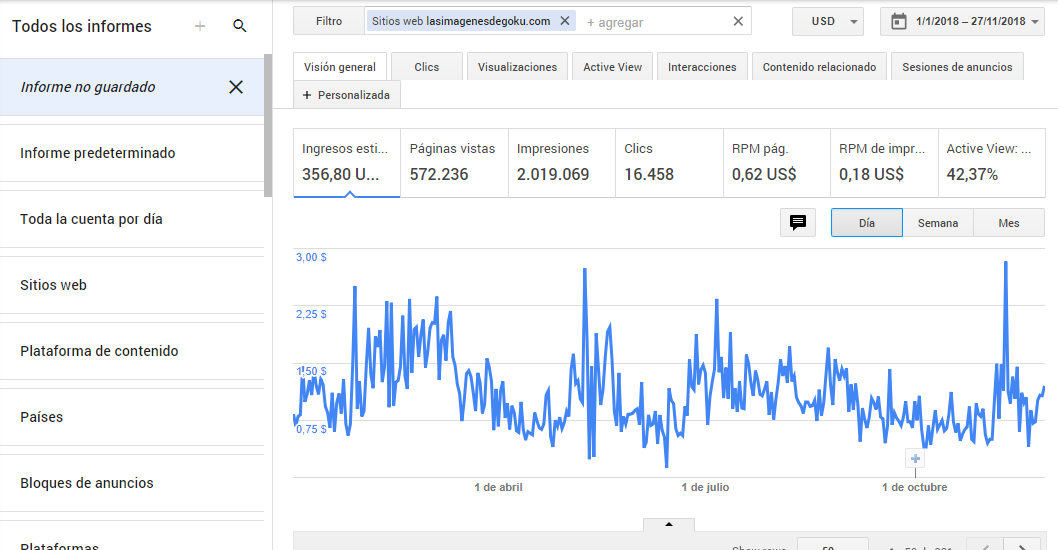
Task: Set chart granularity to Mes
Action: [x=1009, y=223]
